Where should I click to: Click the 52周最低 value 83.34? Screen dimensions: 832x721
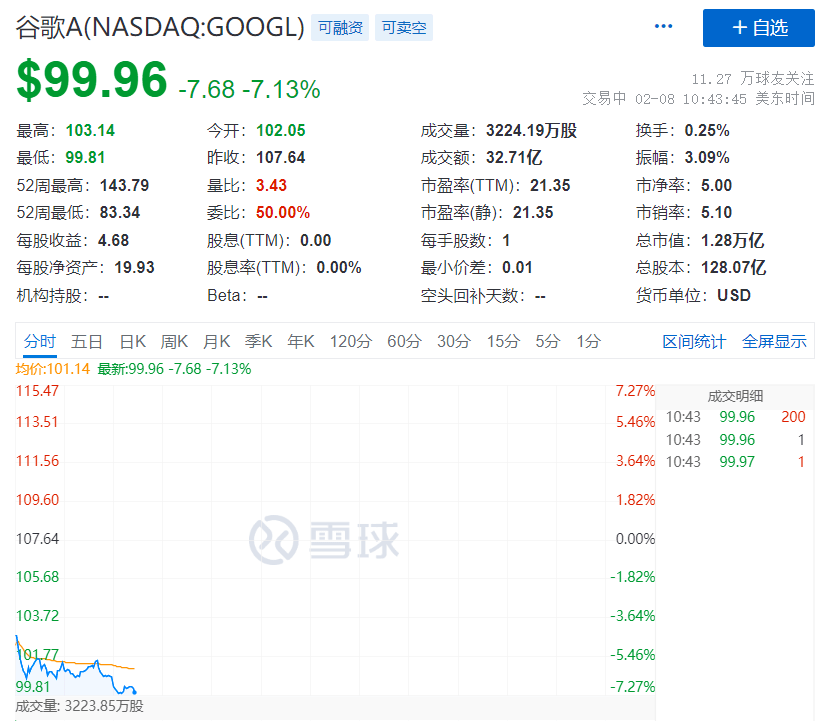(x=120, y=213)
